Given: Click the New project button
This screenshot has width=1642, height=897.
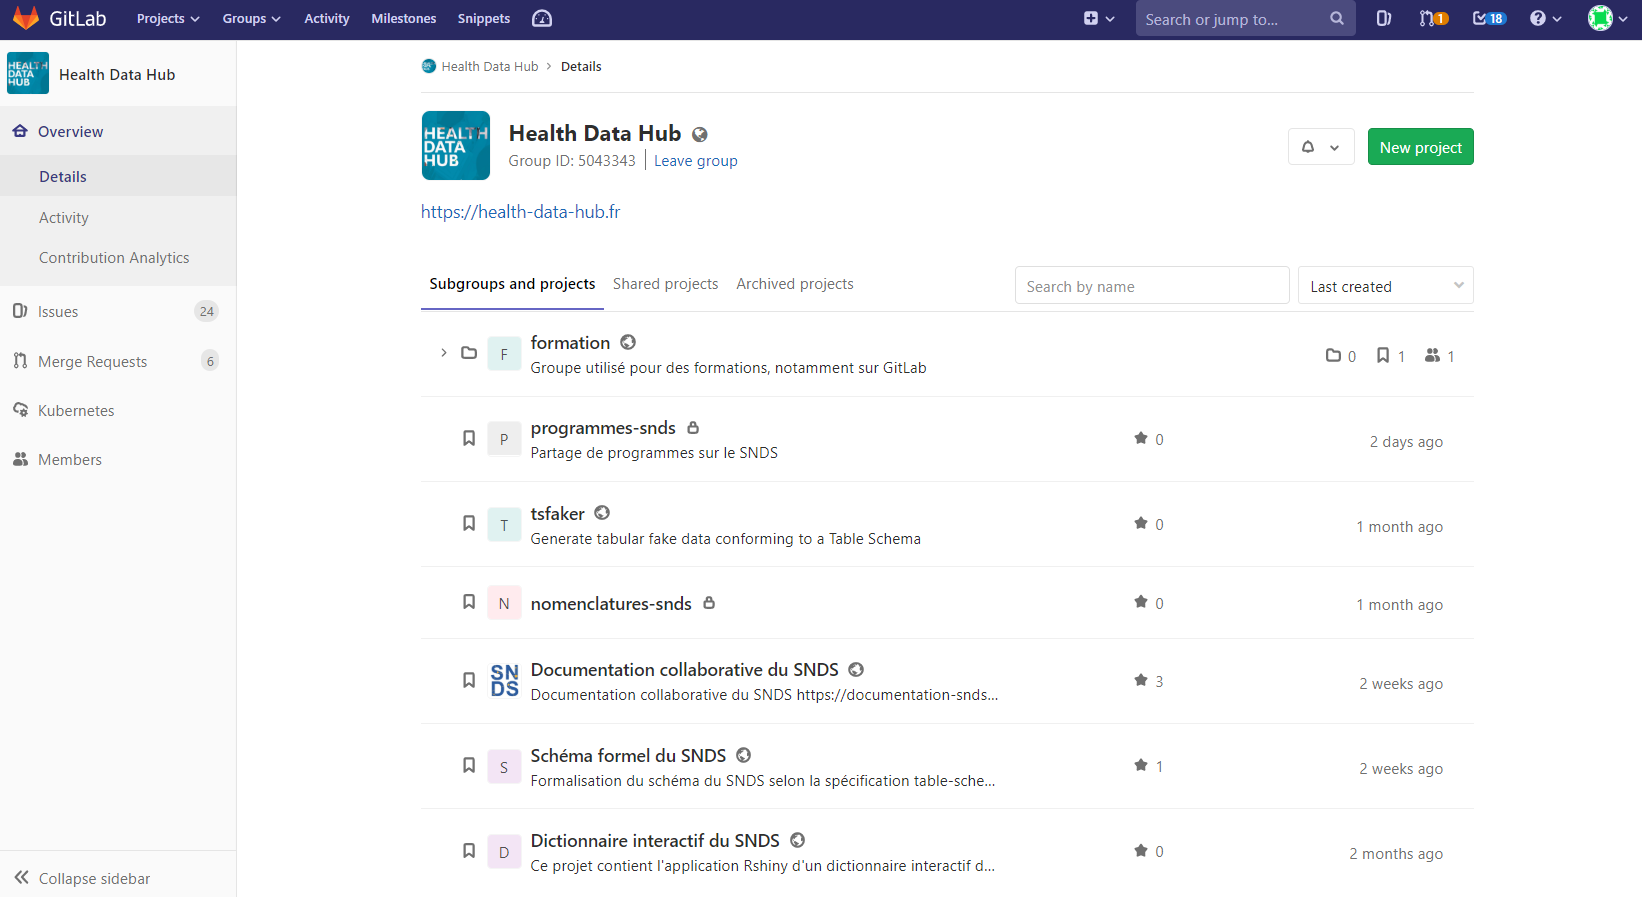Looking at the screenshot, I should [1420, 147].
